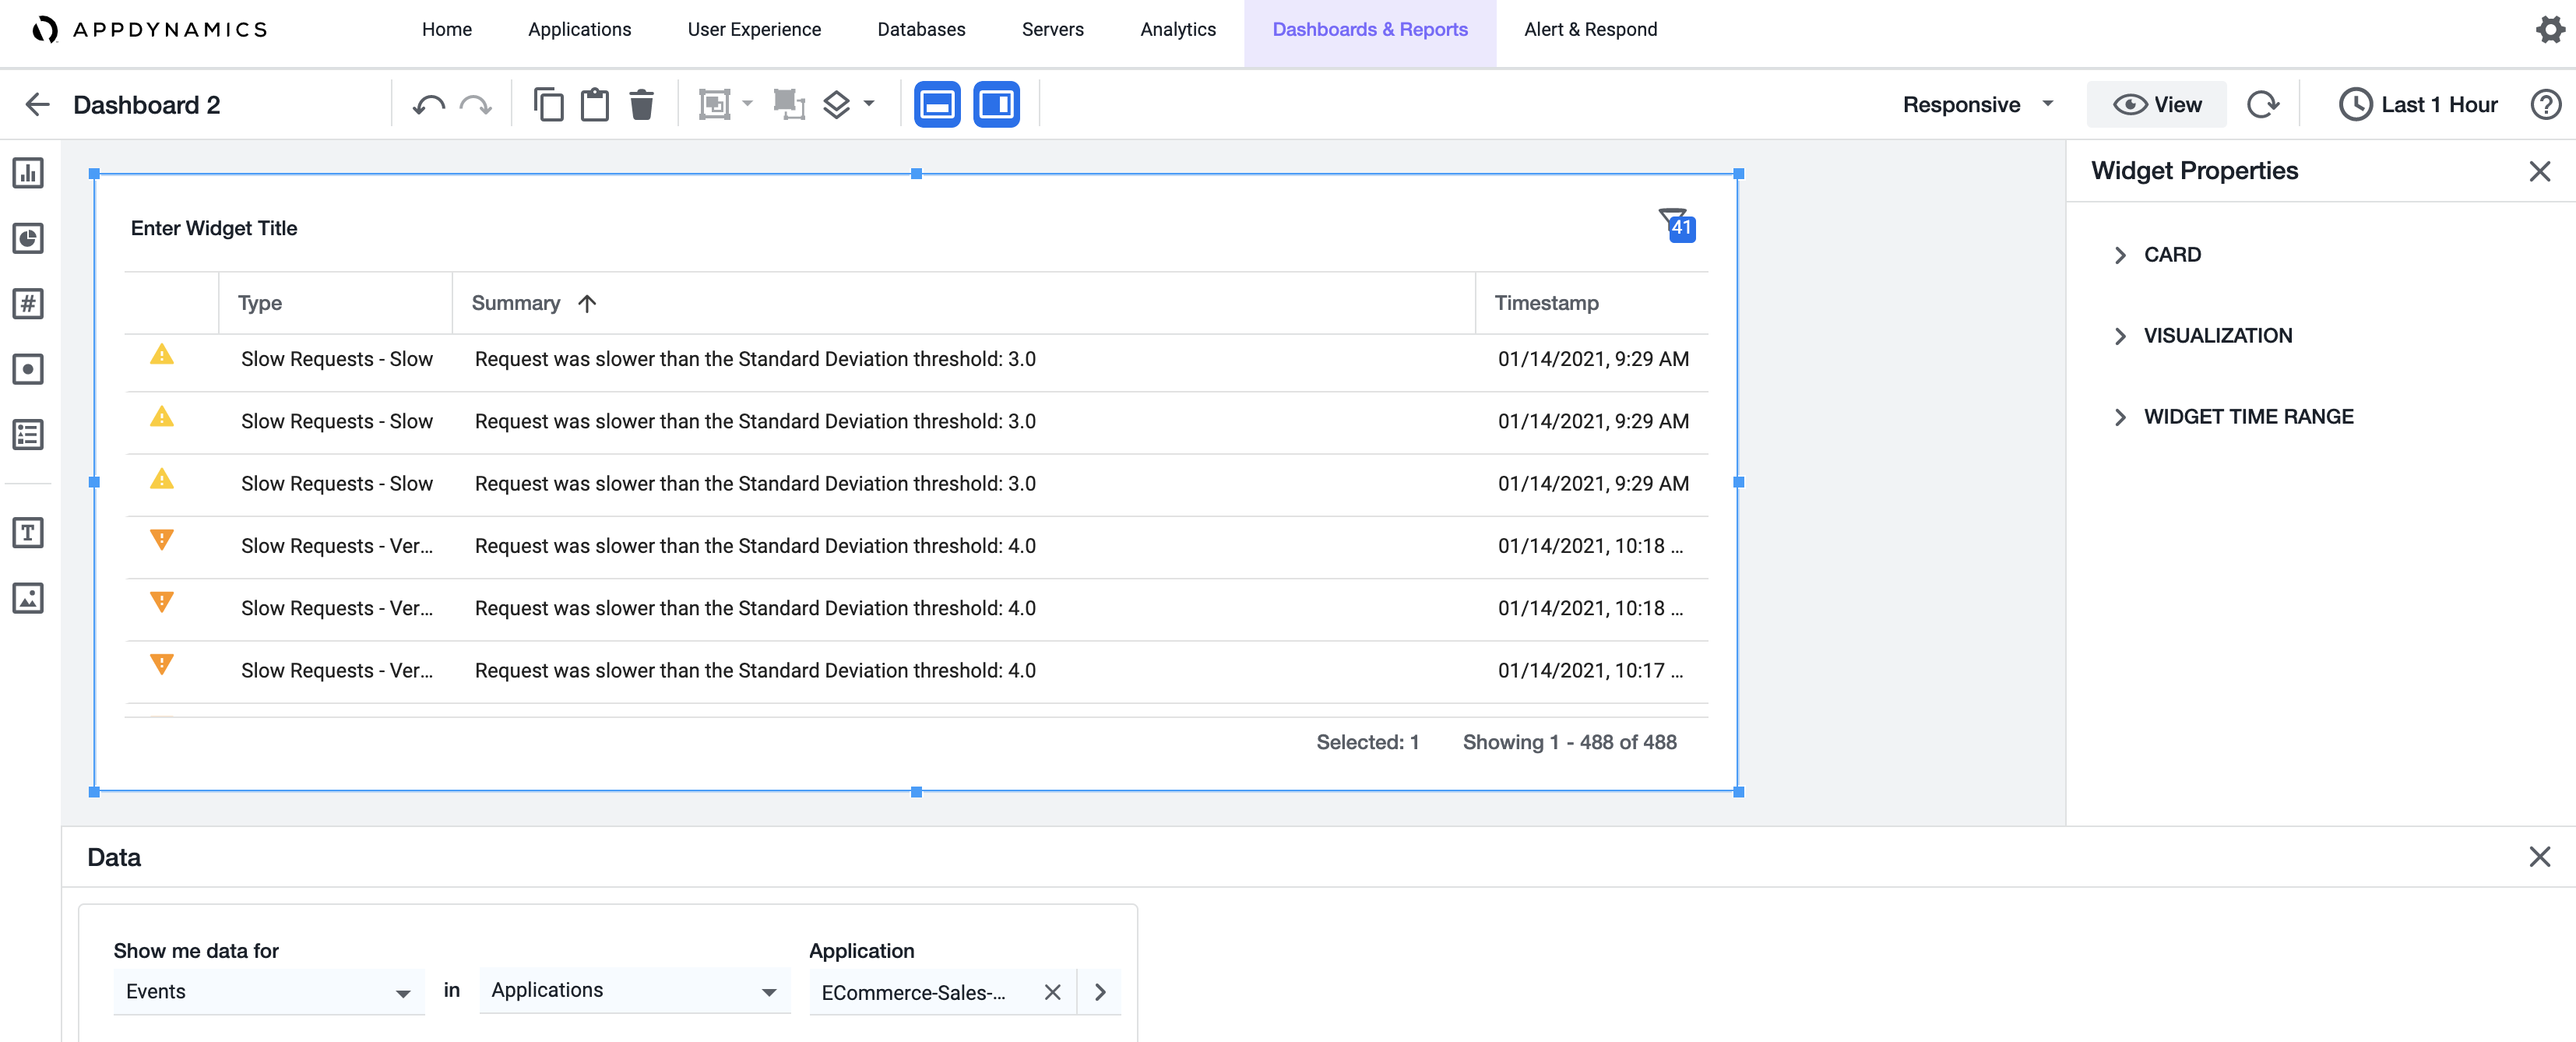Expand the VISUALIZATION section
The width and height of the screenshot is (2576, 1042).
coord(2203,336)
